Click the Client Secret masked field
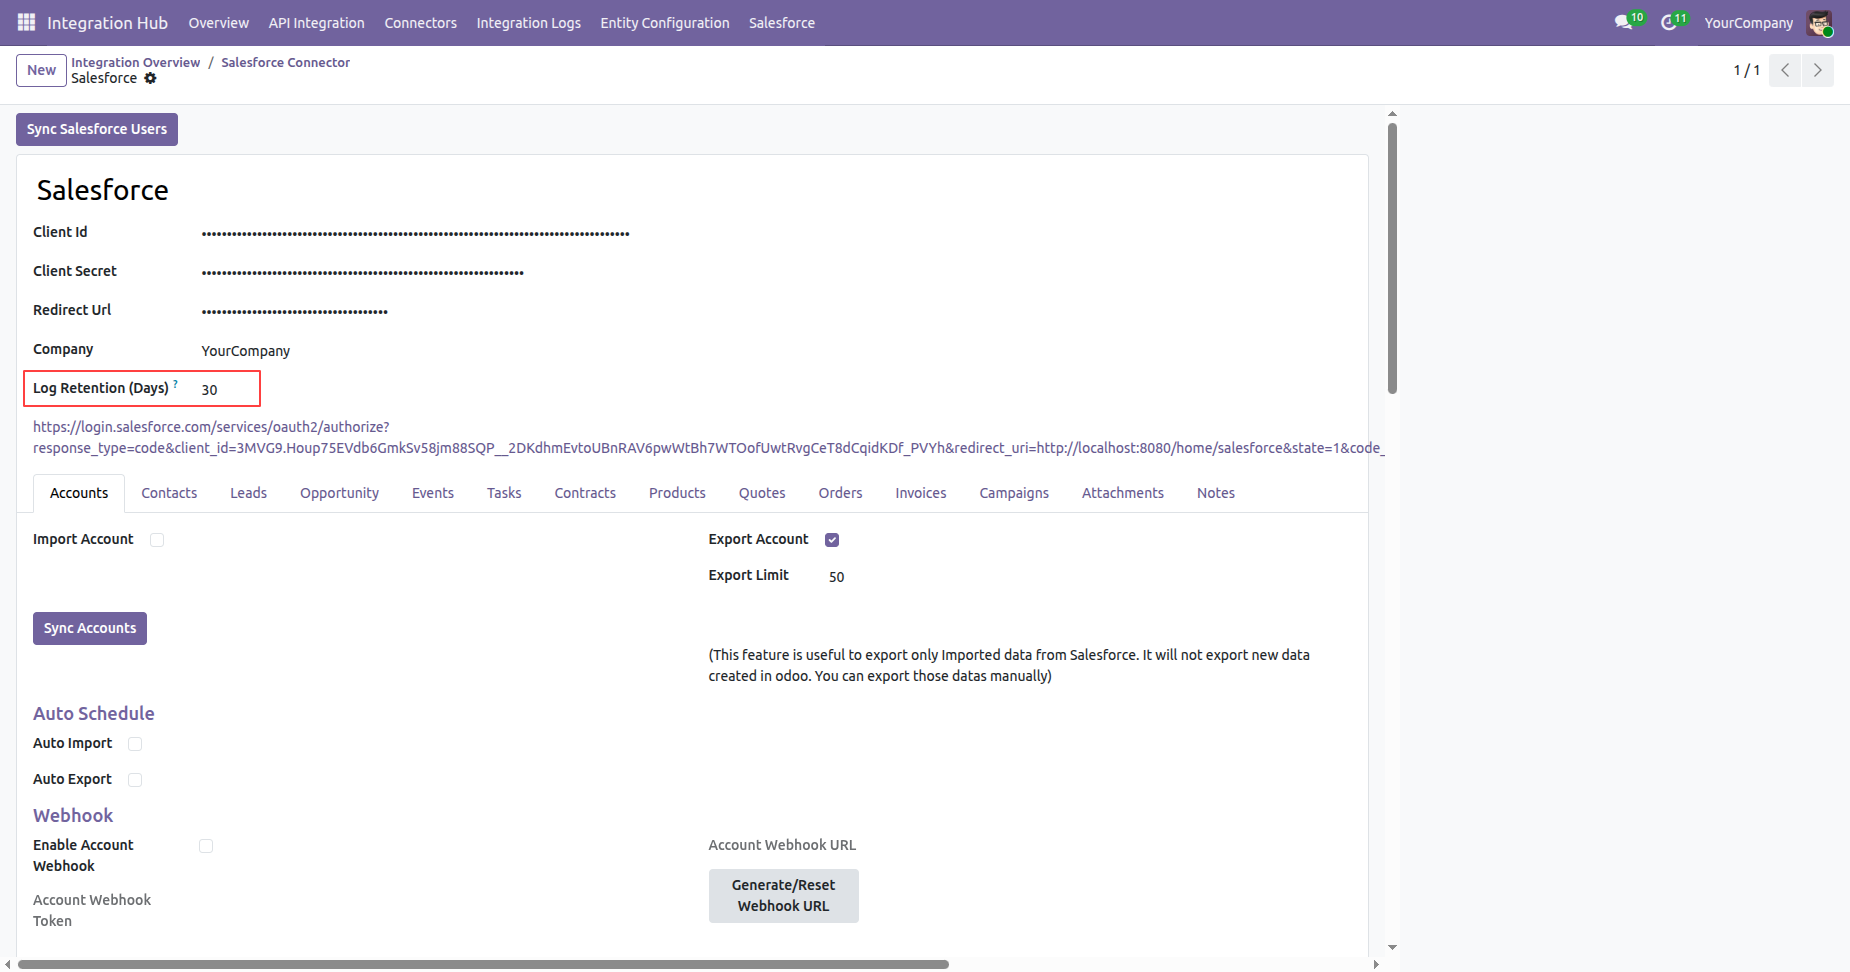 [x=362, y=273]
